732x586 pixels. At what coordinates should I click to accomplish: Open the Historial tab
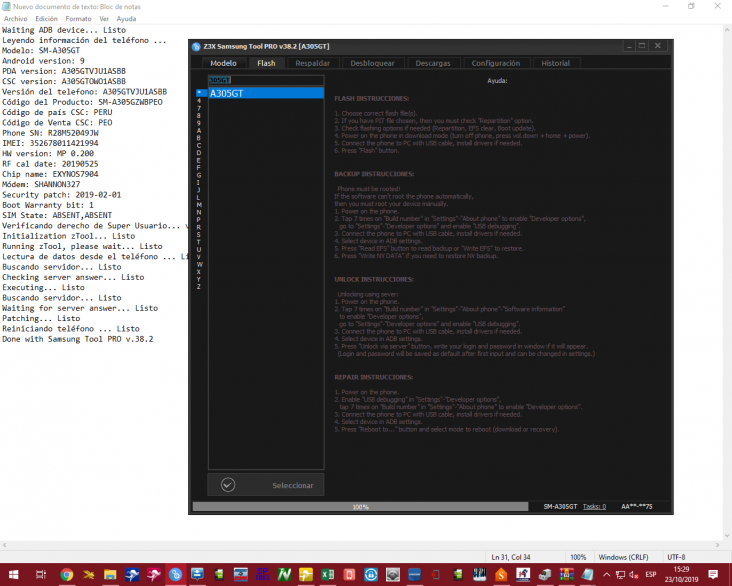pyautogui.click(x=556, y=63)
